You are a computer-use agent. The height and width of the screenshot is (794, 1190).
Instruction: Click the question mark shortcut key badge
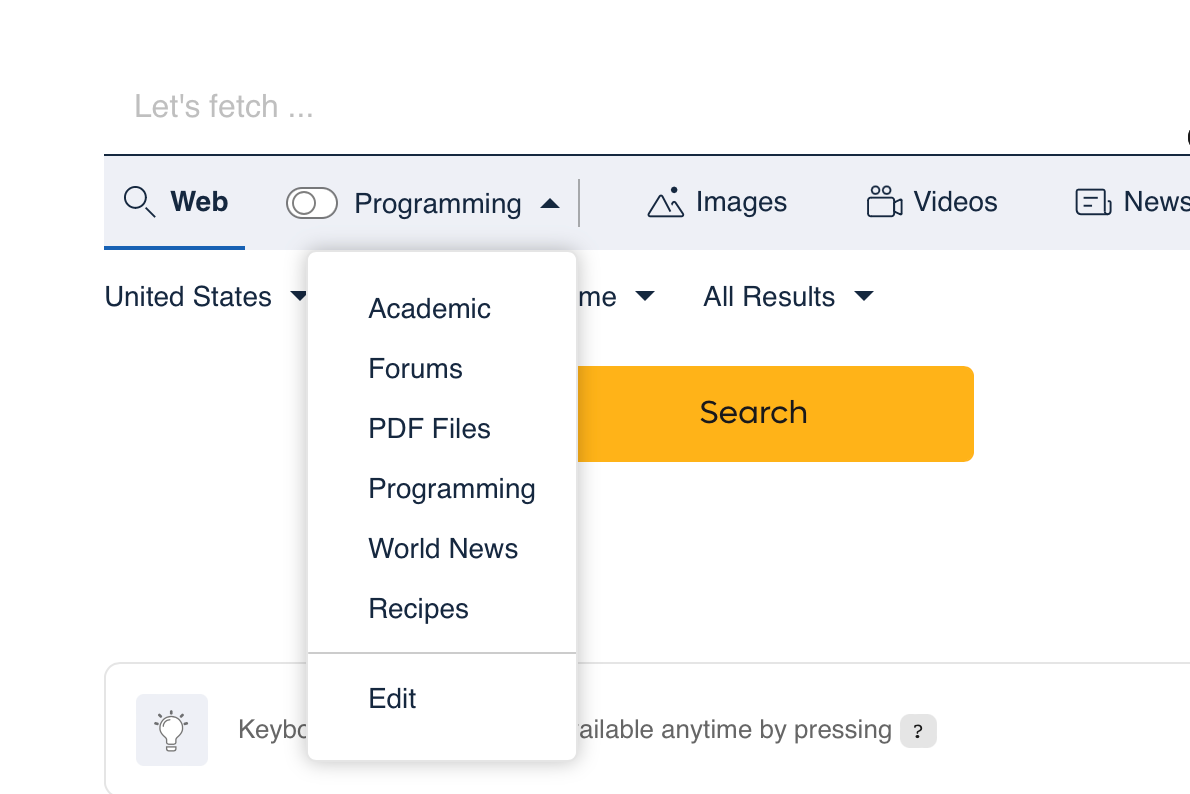pos(918,731)
